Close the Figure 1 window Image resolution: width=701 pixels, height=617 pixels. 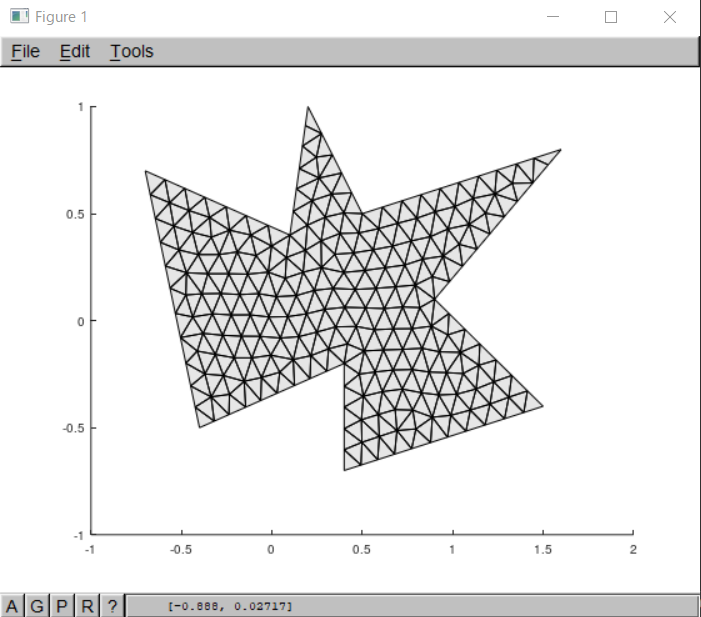[x=670, y=17]
